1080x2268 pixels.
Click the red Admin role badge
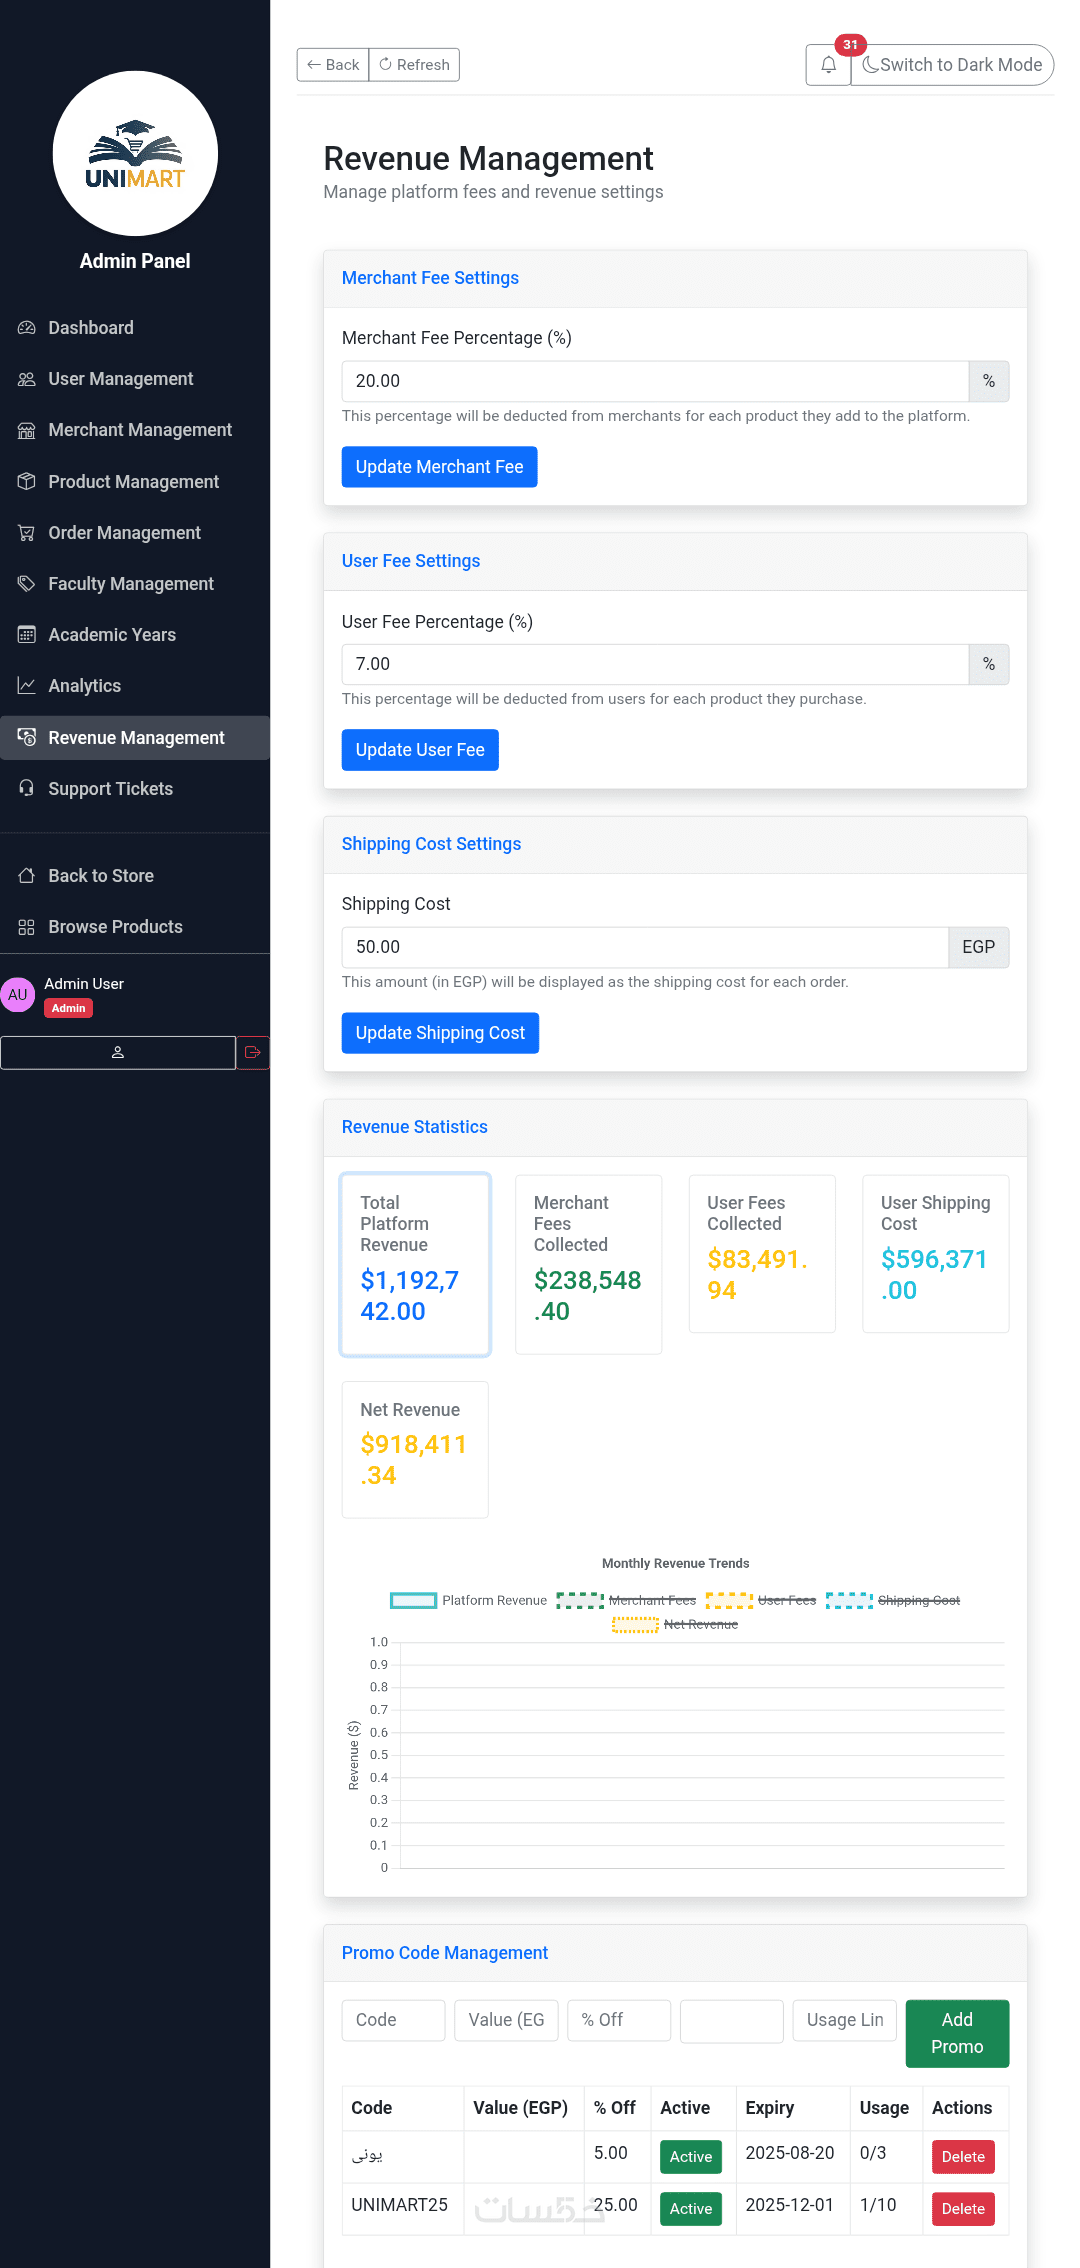[69, 1008]
